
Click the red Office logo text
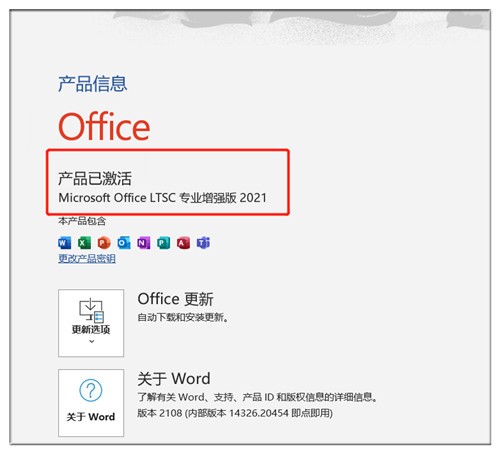(104, 126)
